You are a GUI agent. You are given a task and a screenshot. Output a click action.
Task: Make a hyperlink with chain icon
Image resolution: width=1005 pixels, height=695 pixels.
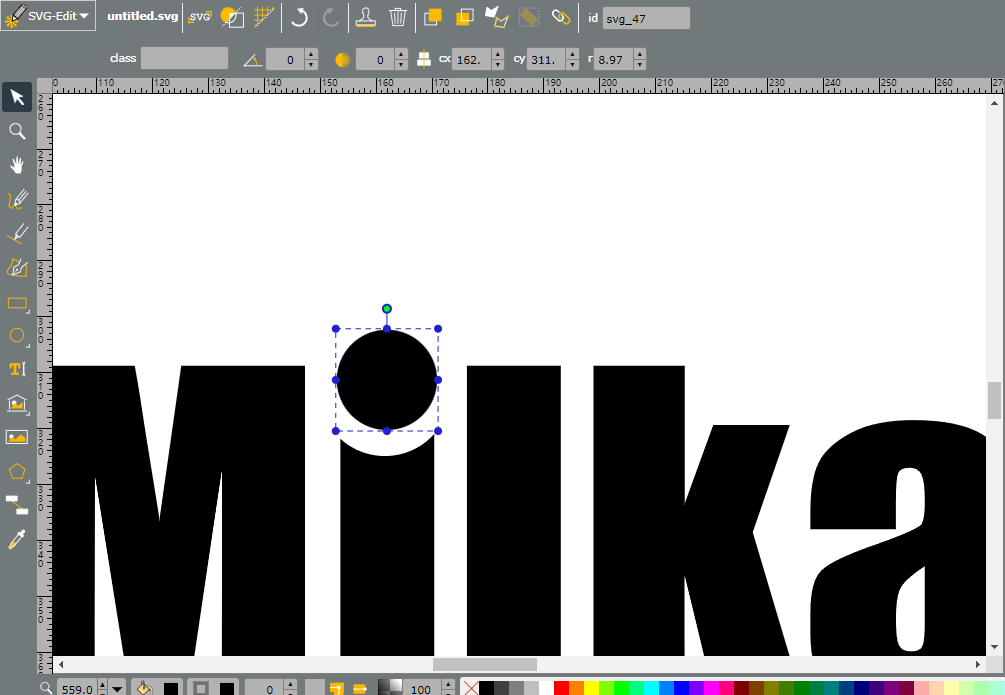coord(561,17)
